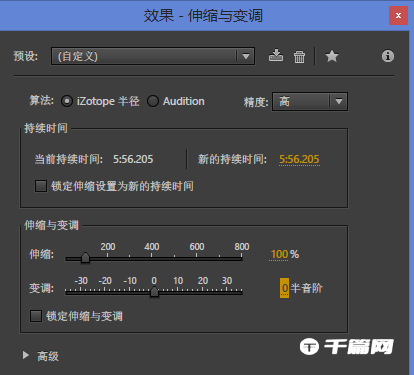The image size is (414, 375).
Task: Open the effect info help icon
Action: [388, 56]
